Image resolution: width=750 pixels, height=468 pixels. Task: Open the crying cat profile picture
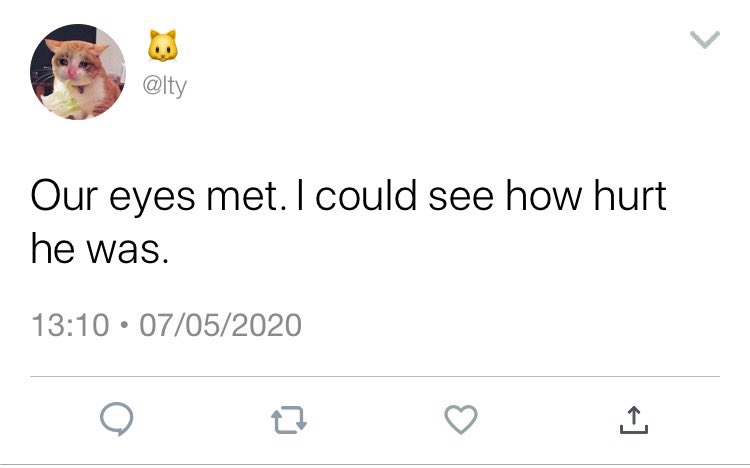coord(78,72)
